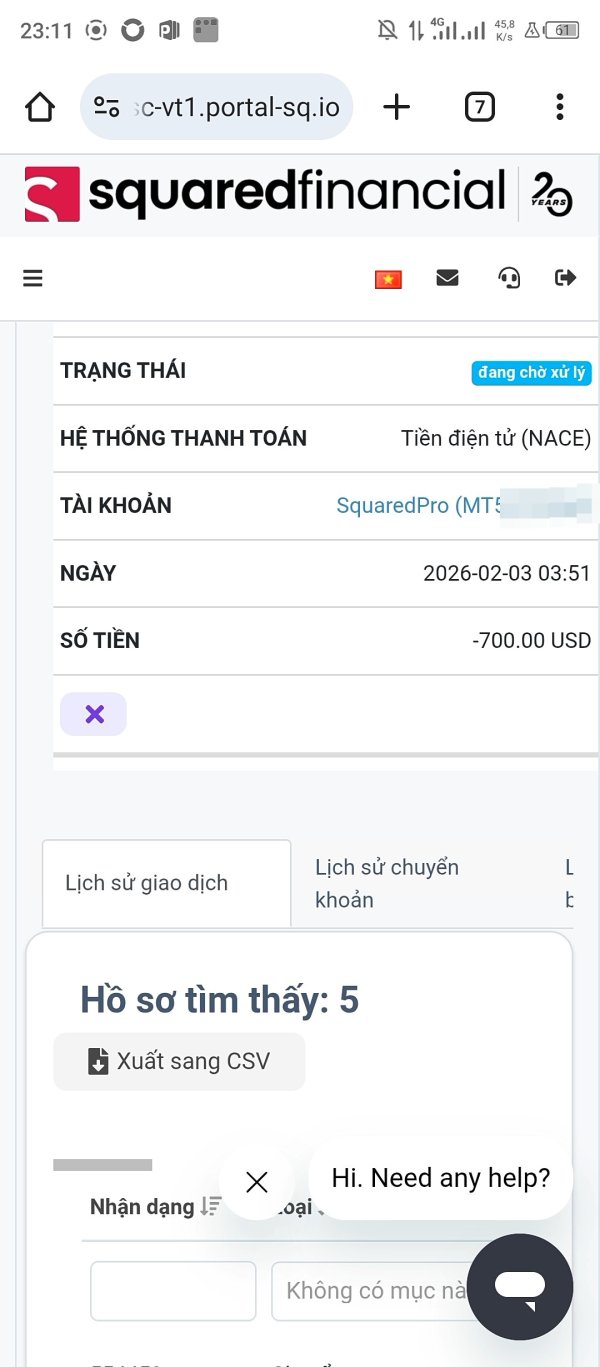Screen dimensions: 600x1367
Task: Open a new browser tab
Action: tap(397, 107)
